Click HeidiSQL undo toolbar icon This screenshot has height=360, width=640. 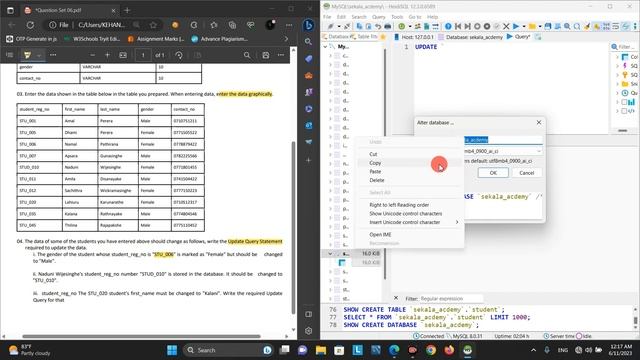pos(378,27)
